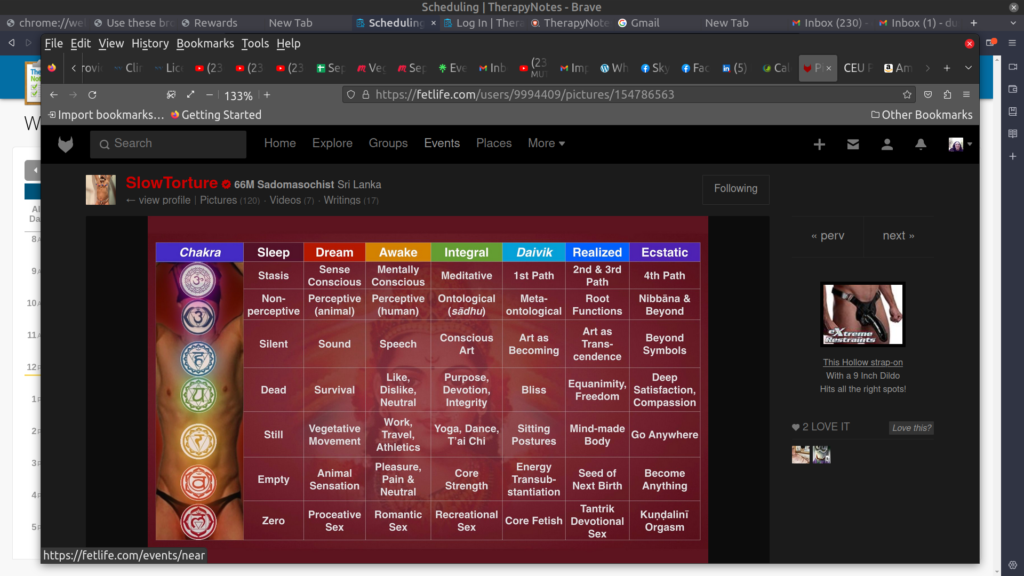This screenshot has width=1024, height=576.
Task: Open the friends person icon in header
Action: point(887,144)
